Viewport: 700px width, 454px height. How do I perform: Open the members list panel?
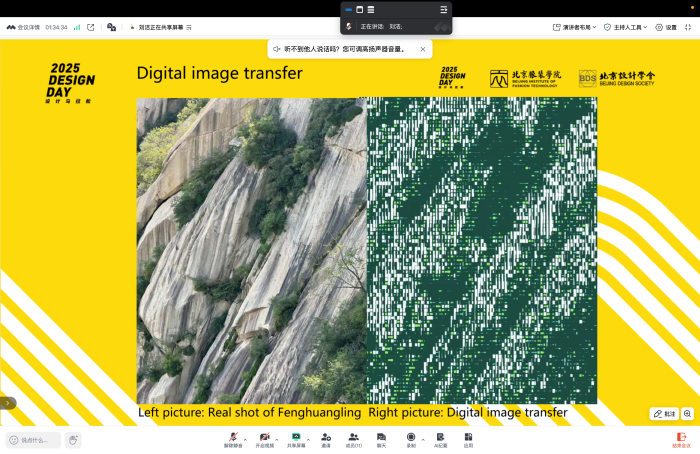pyautogui.click(x=354, y=438)
